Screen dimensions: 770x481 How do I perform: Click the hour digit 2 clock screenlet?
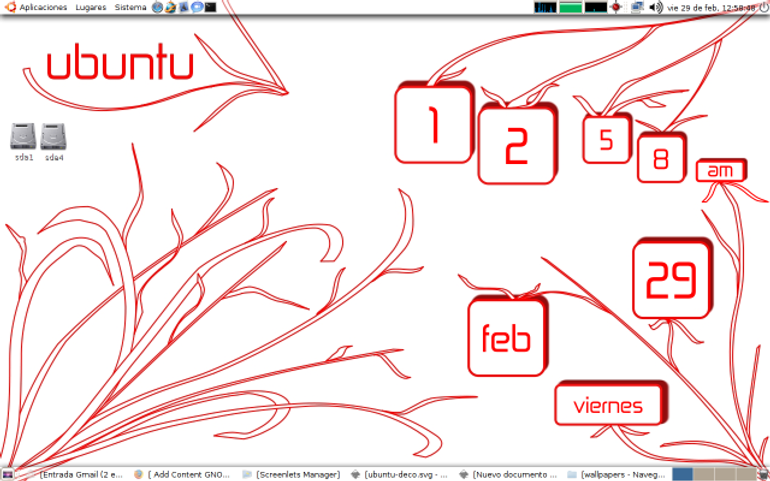pos(517,144)
